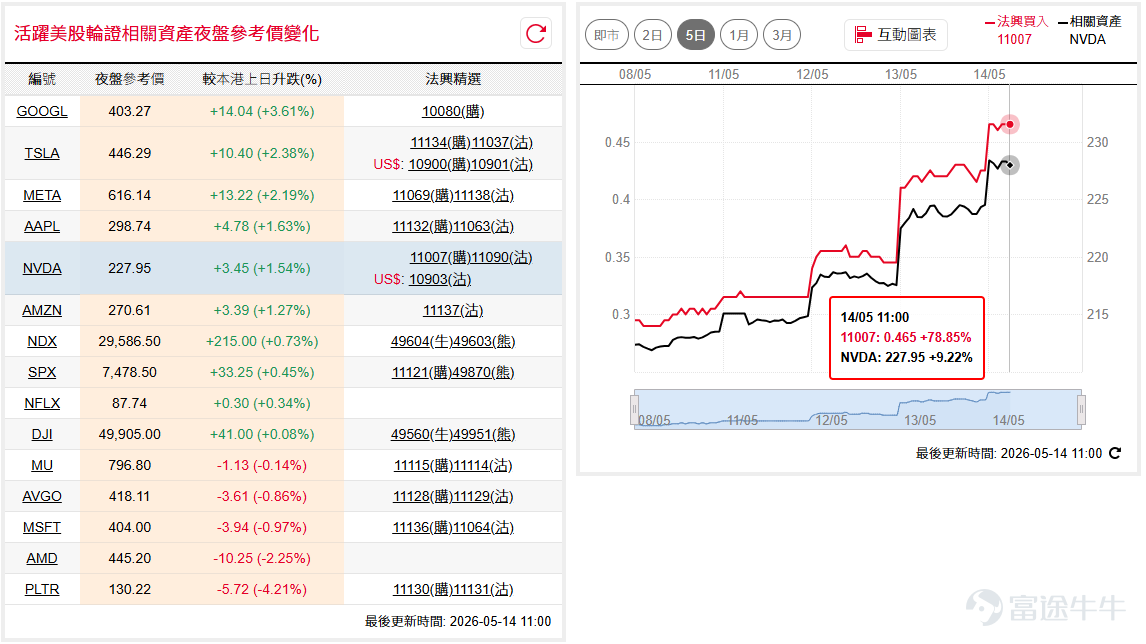Click the 法興精選 column header
The image size is (1146, 644).
coord(453,79)
